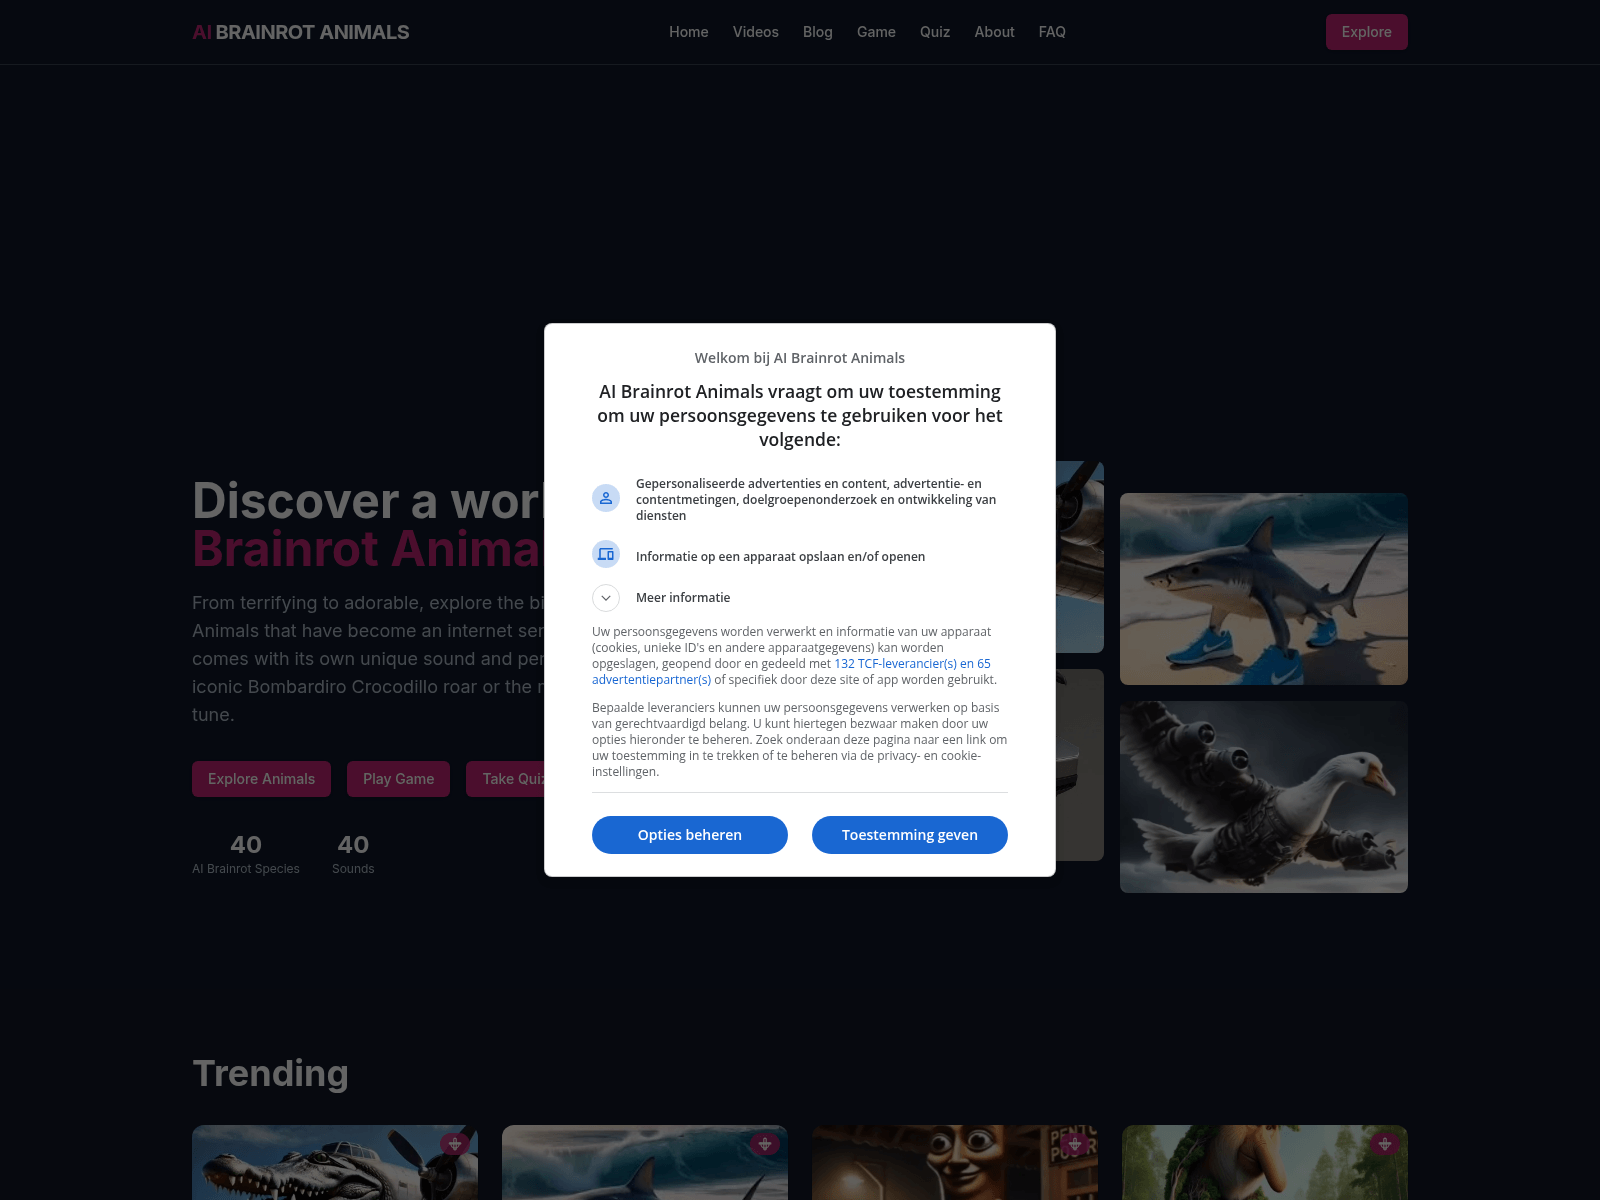This screenshot has height=1200, width=1600.
Task: Click the person icon next to personalized ads text
Action: coord(606,497)
